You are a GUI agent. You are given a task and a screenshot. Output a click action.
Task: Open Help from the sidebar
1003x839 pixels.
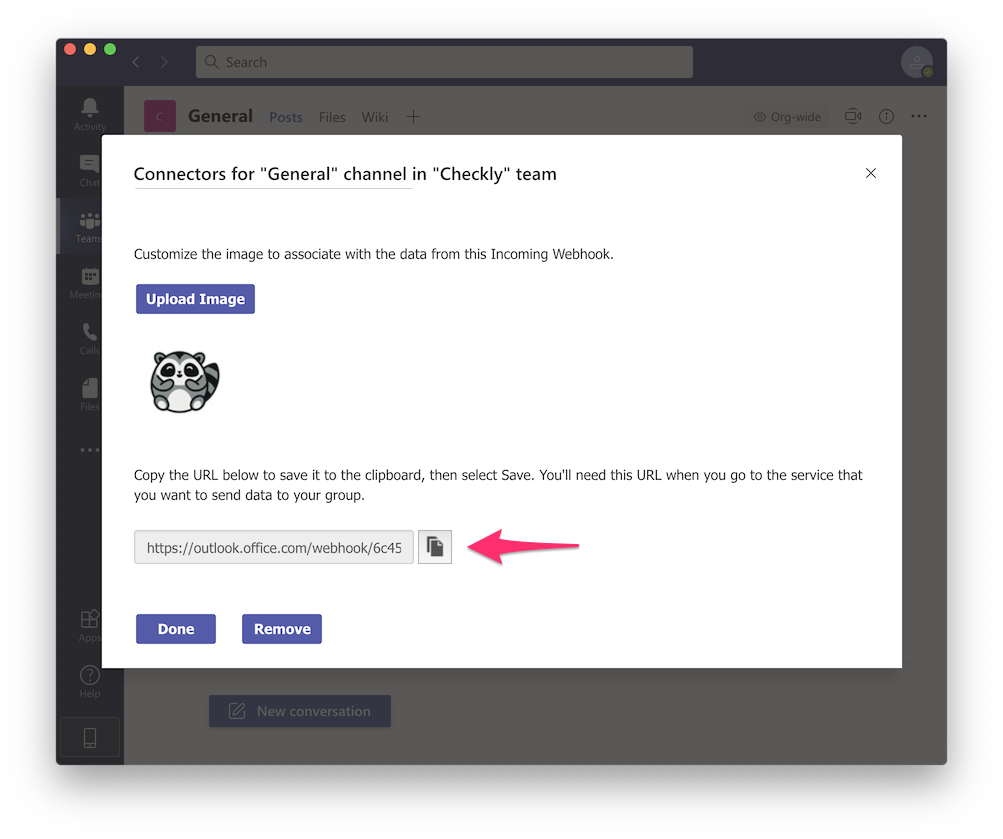[x=90, y=680]
